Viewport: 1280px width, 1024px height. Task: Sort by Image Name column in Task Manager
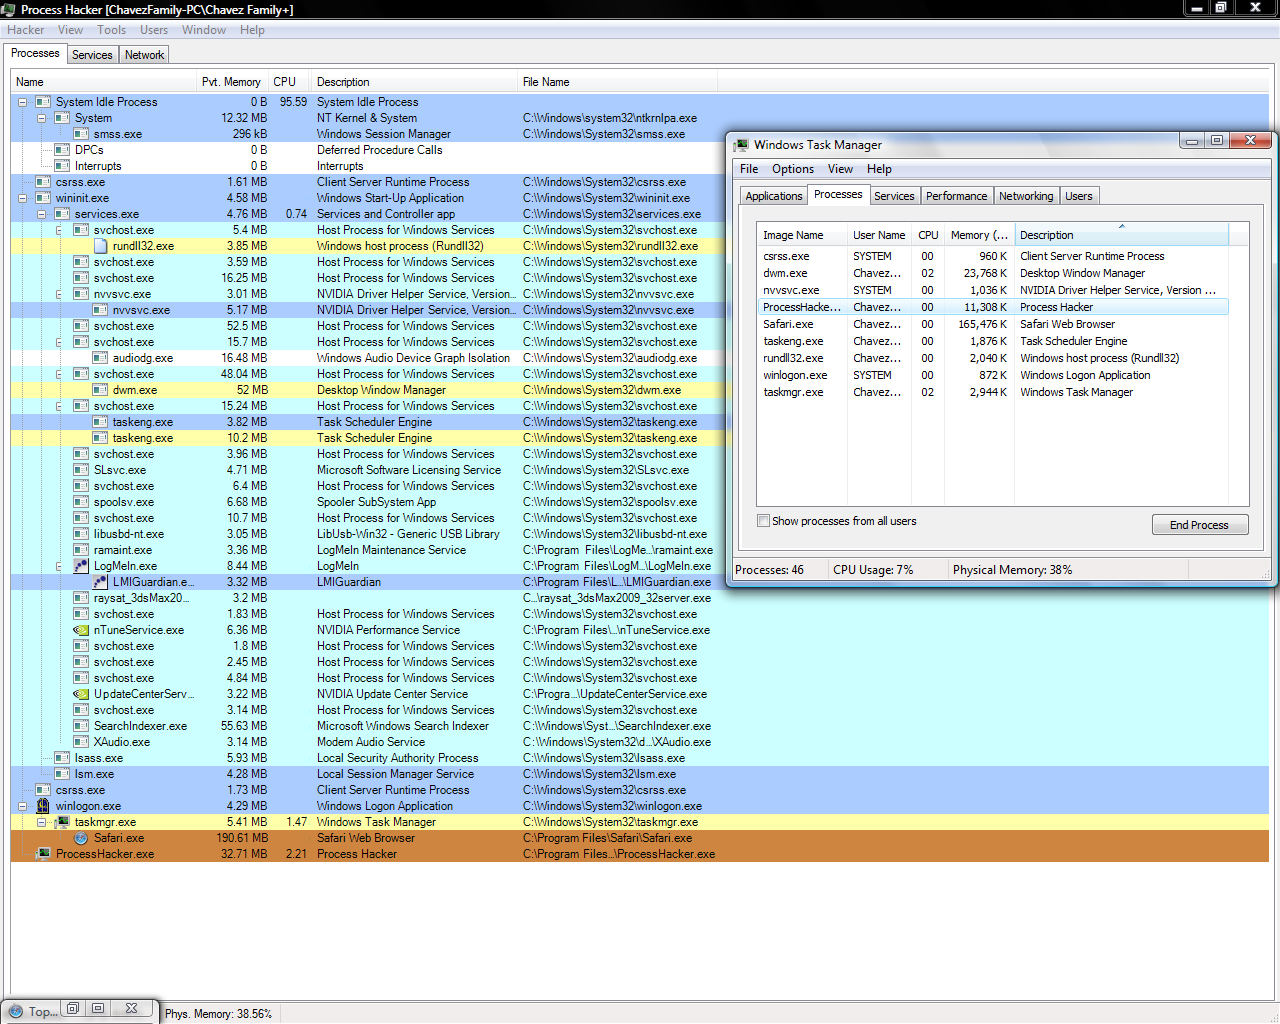coord(802,235)
